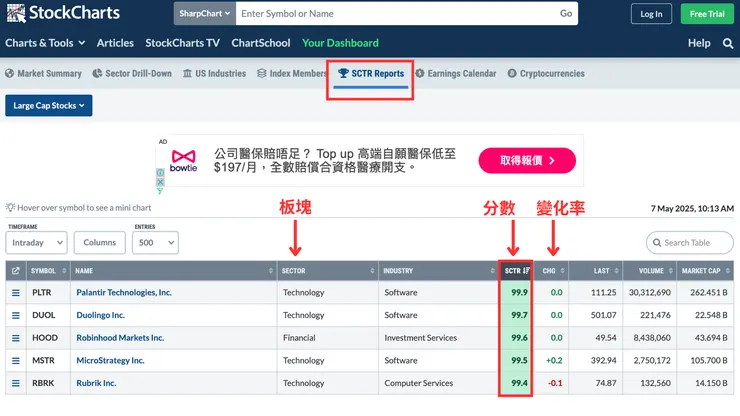Switch to US Industries tab
Viewport: 740px width, 416px height.
click(x=214, y=74)
